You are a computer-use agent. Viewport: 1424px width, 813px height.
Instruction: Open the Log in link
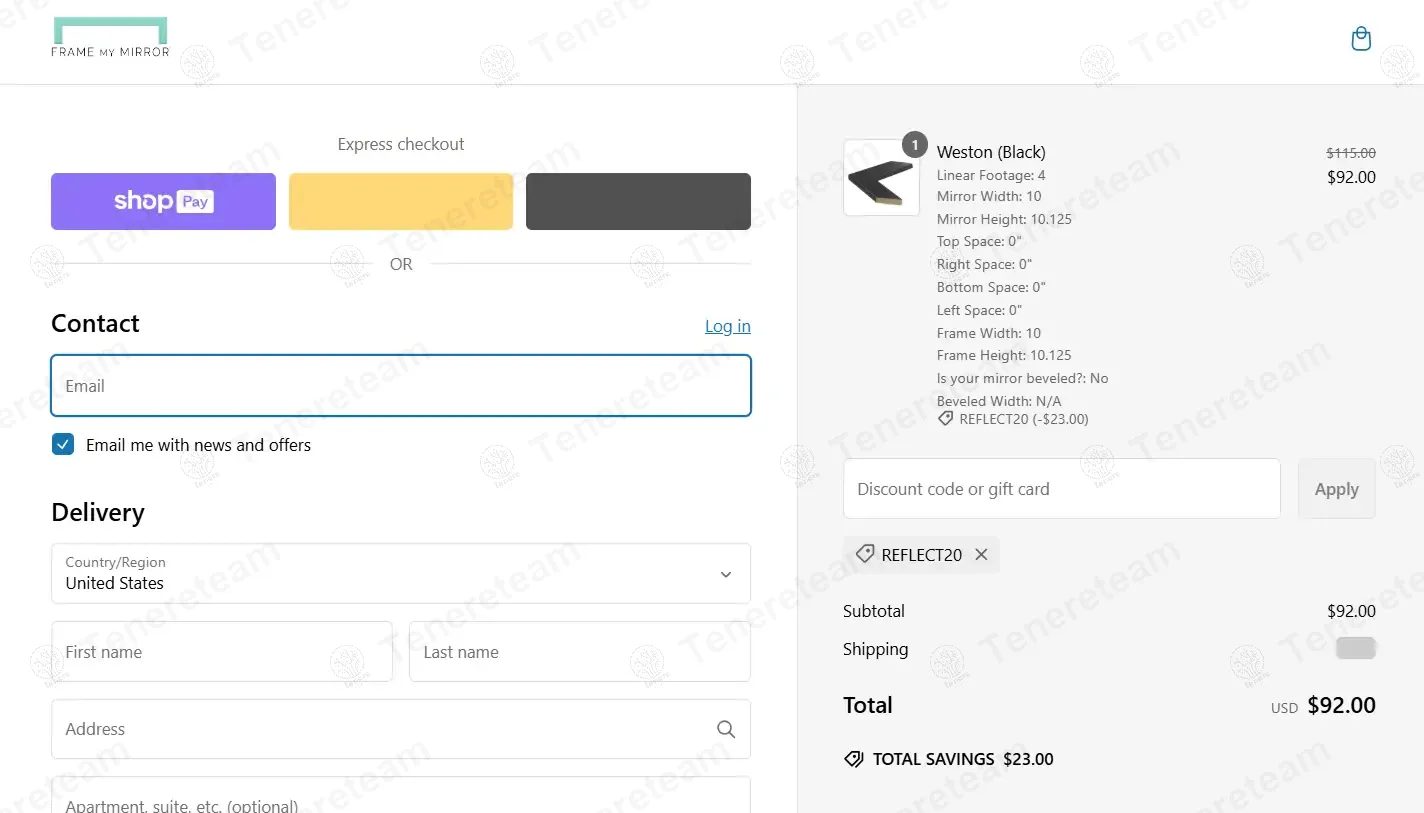(x=727, y=326)
